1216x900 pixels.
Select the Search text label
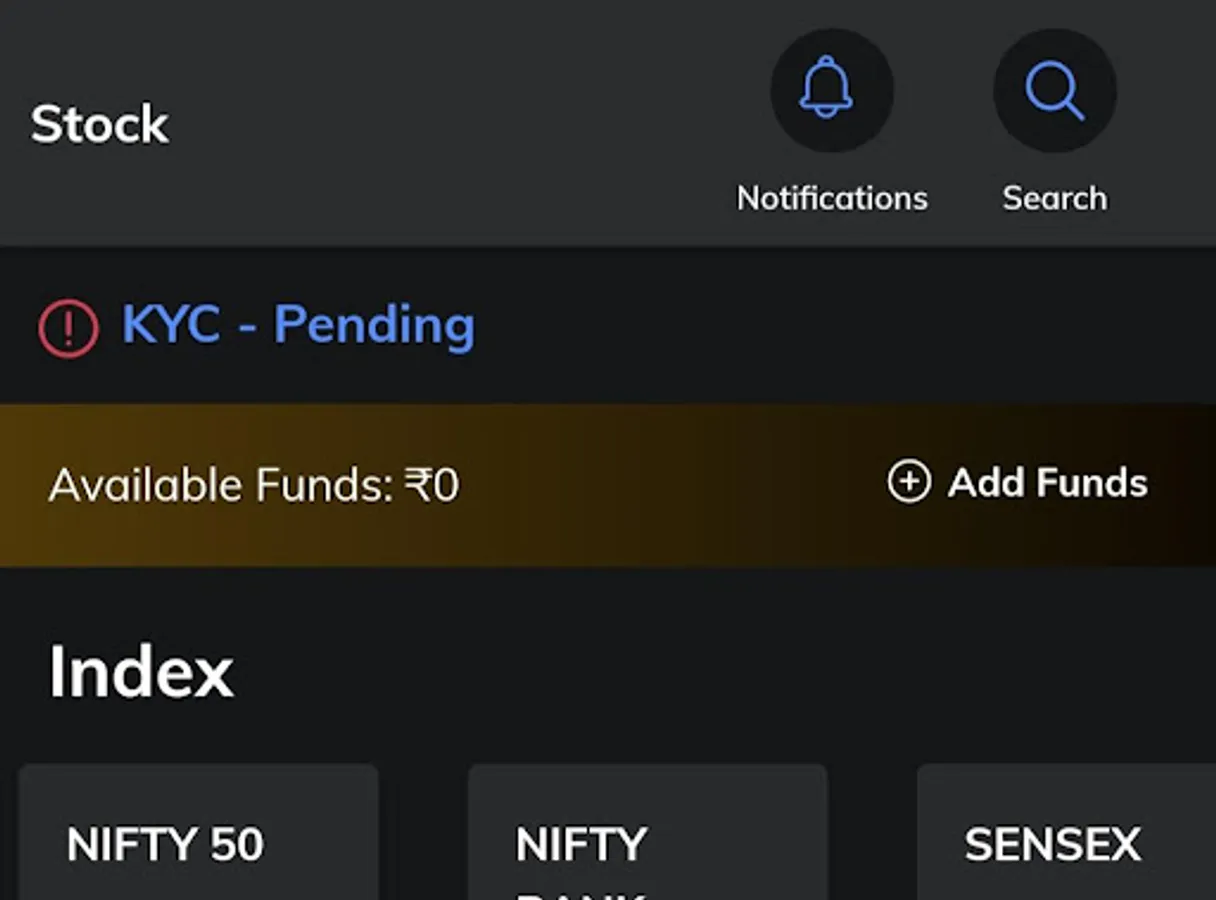(1055, 198)
